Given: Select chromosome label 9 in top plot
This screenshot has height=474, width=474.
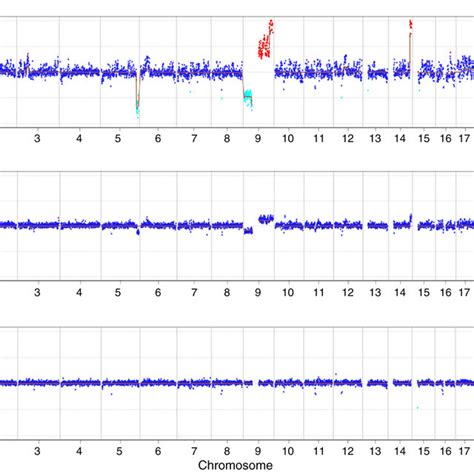Looking at the screenshot, I should (258, 138).
